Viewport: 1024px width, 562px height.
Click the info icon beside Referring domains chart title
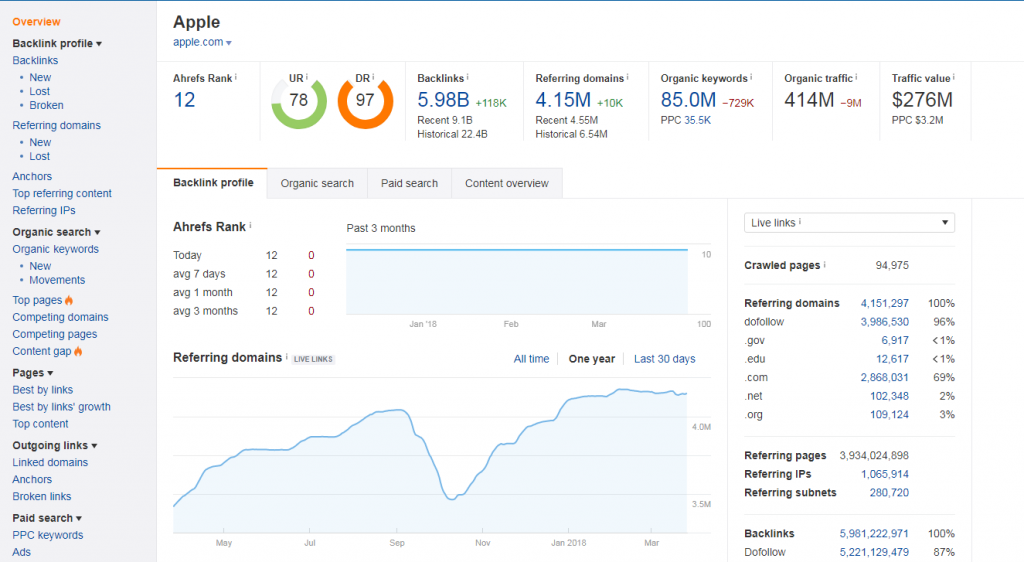286,356
